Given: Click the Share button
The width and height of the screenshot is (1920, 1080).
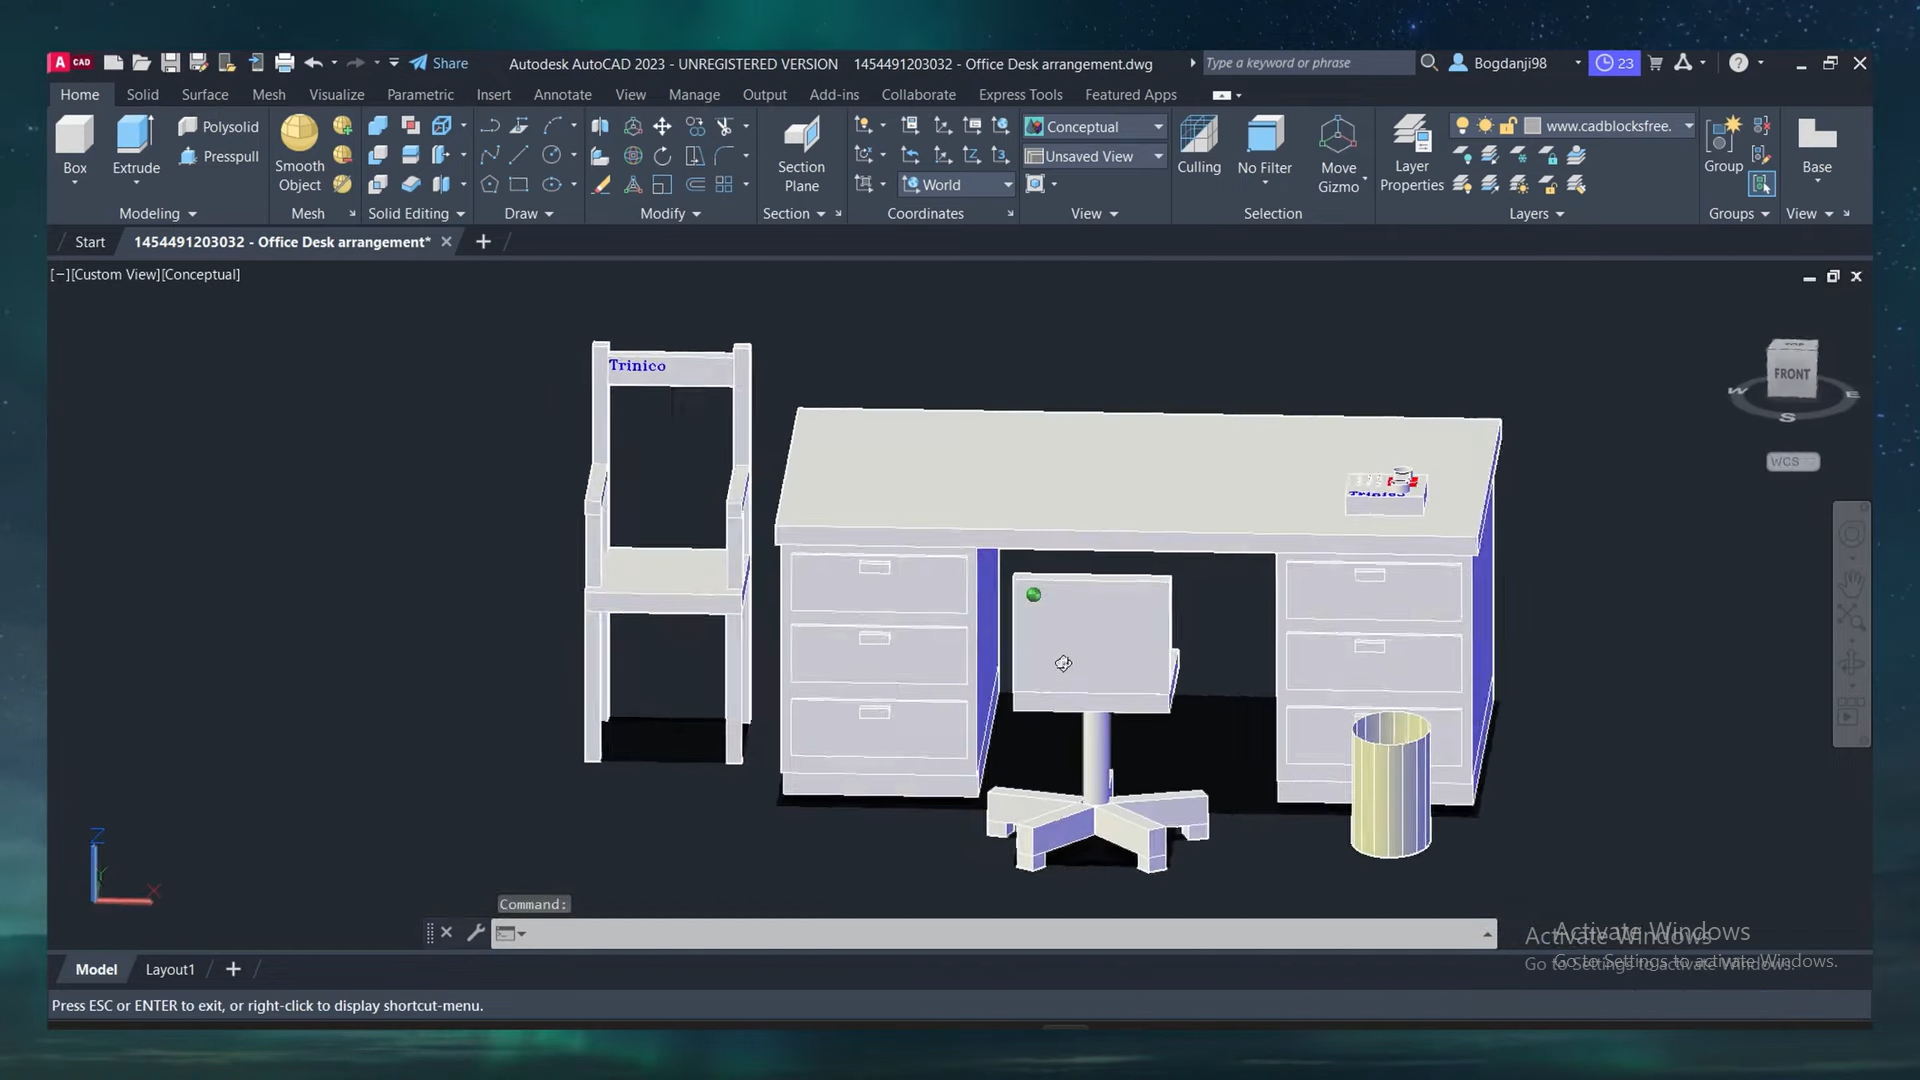Looking at the screenshot, I should (x=439, y=63).
